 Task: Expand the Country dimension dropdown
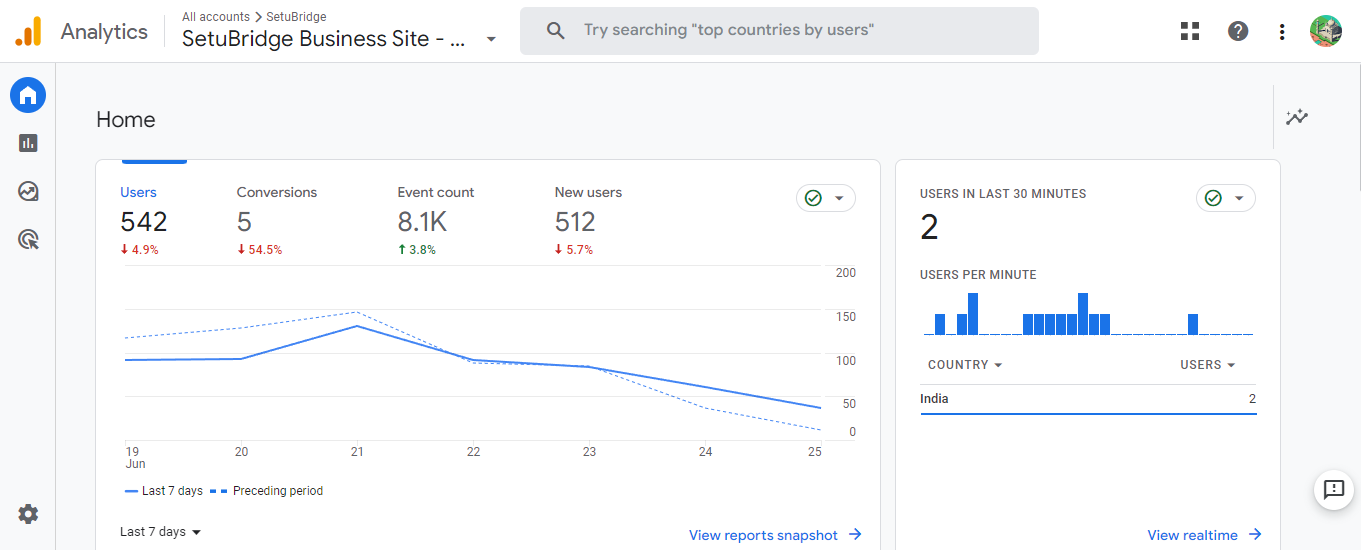(965, 365)
